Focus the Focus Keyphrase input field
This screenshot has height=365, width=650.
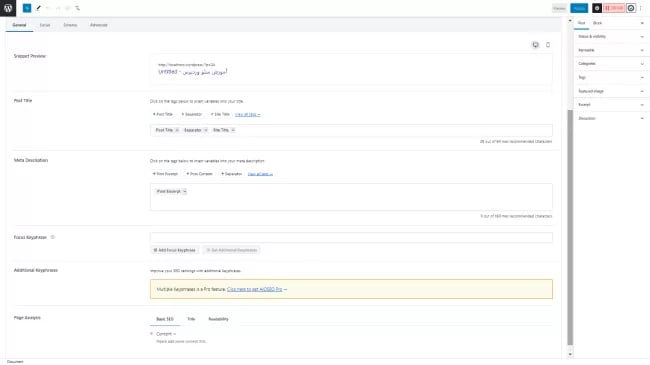coord(351,237)
